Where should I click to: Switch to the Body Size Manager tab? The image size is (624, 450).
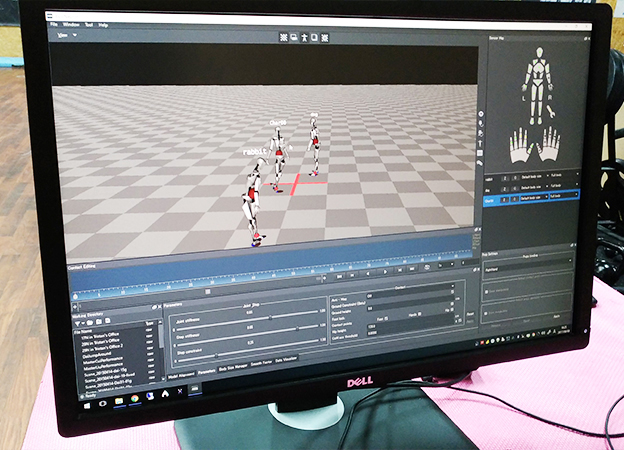coord(233,367)
